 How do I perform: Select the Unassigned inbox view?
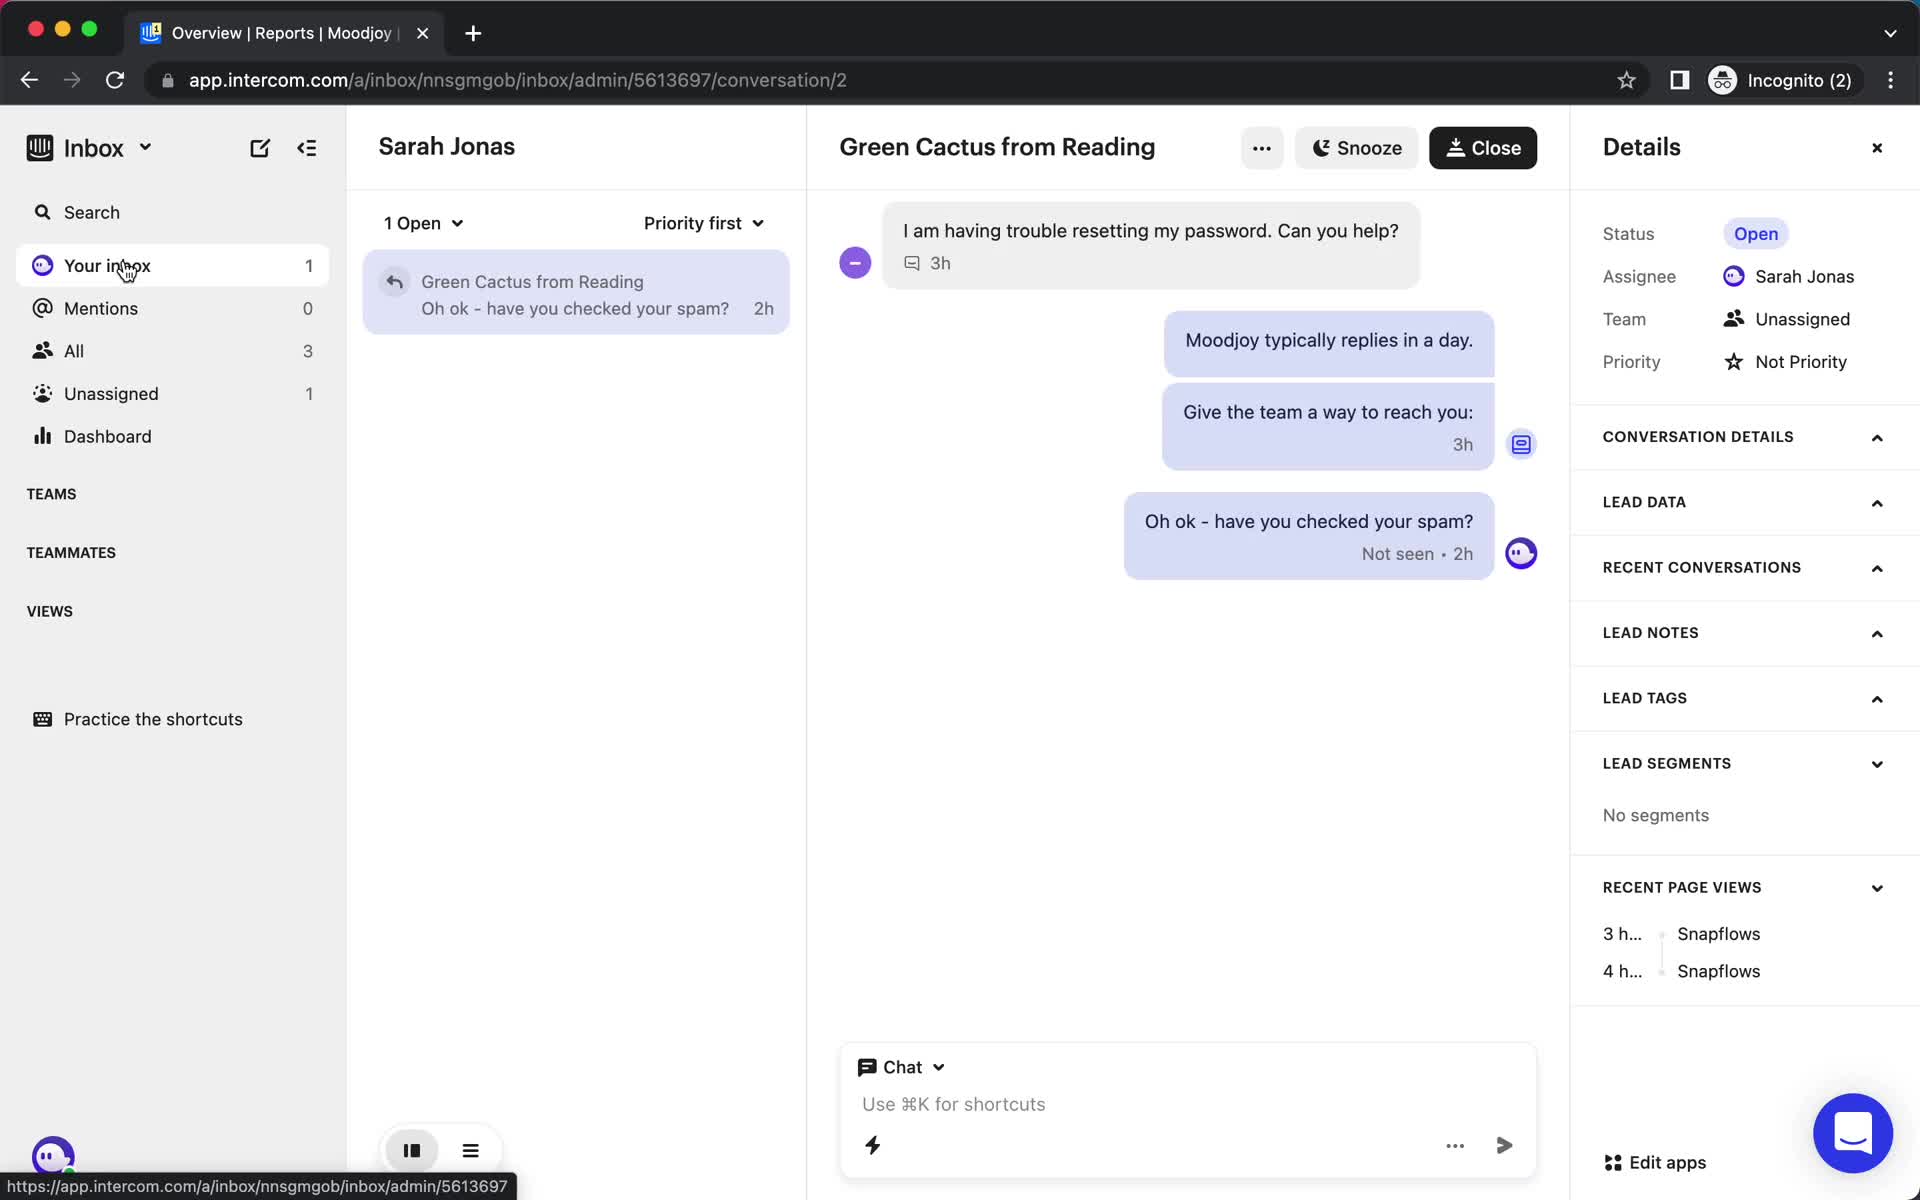click(x=111, y=393)
